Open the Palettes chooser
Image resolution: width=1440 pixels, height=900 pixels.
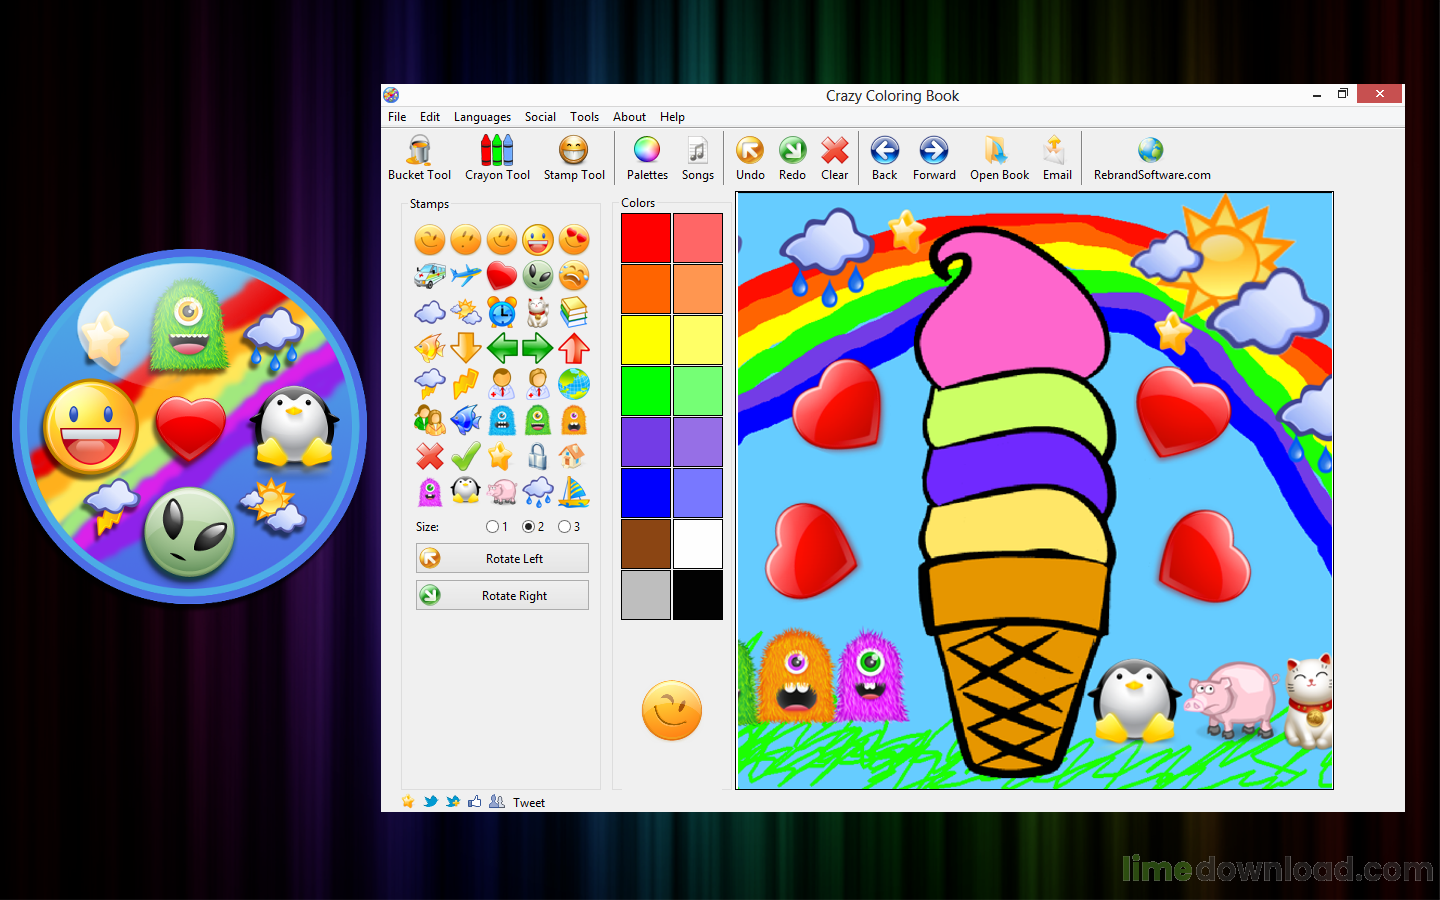(x=647, y=158)
